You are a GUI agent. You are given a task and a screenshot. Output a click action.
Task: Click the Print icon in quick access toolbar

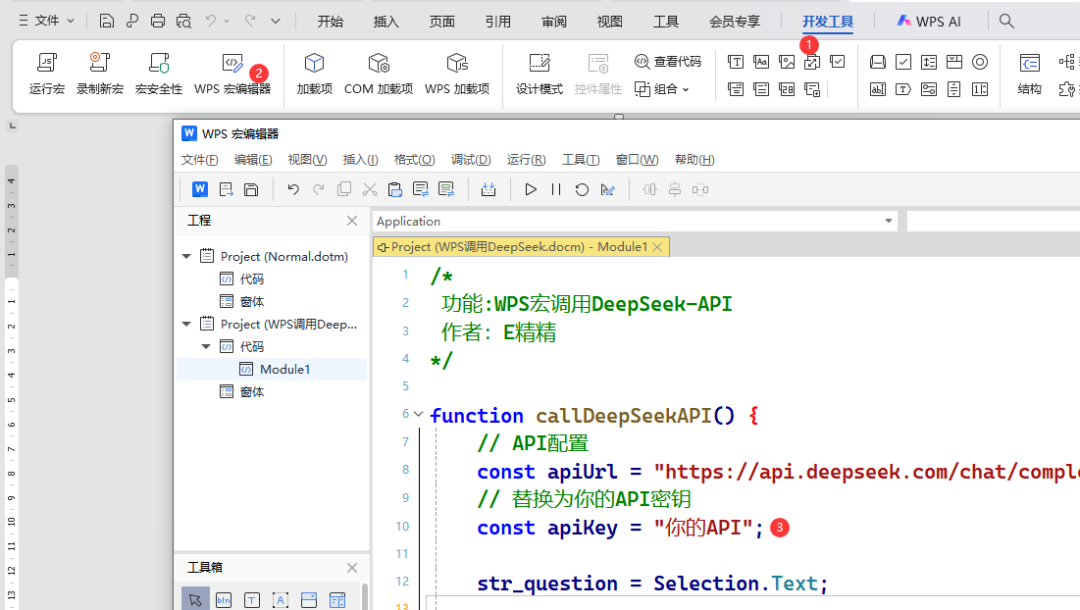coord(158,21)
